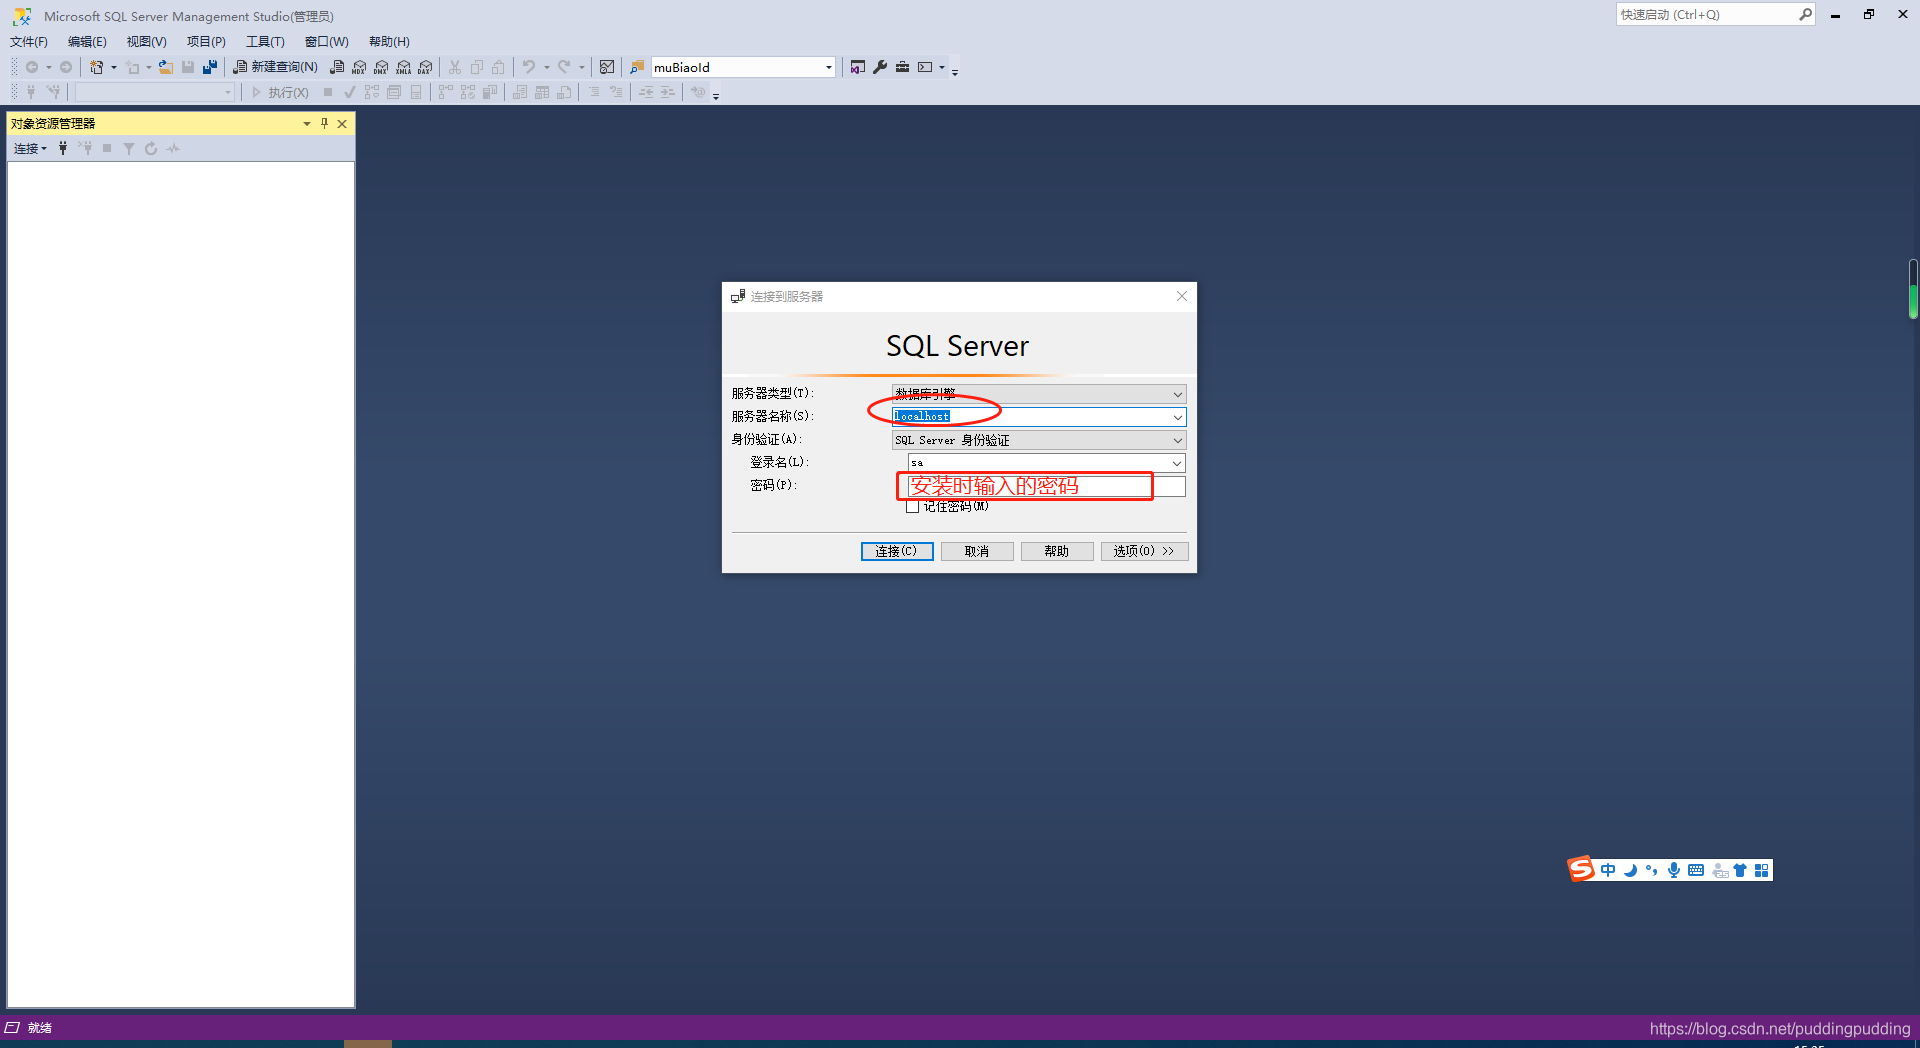Click the activity monitor pulse icon
The height and width of the screenshot is (1048, 1920).
pyautogui.click(x=173, y=148)
